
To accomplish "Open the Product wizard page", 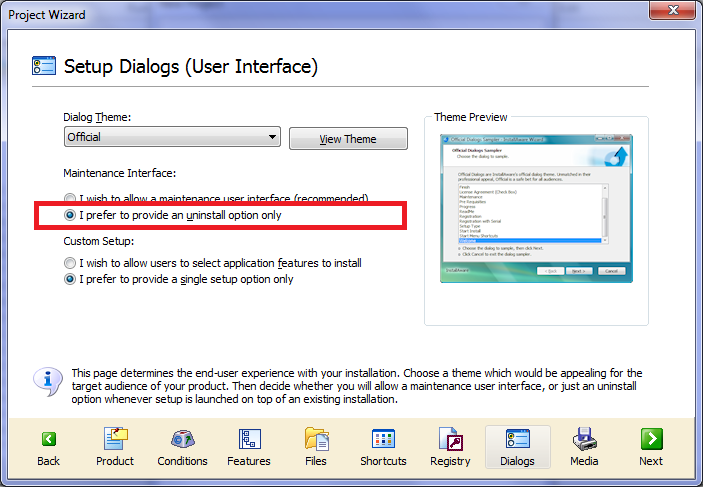I will coord(115,447).
